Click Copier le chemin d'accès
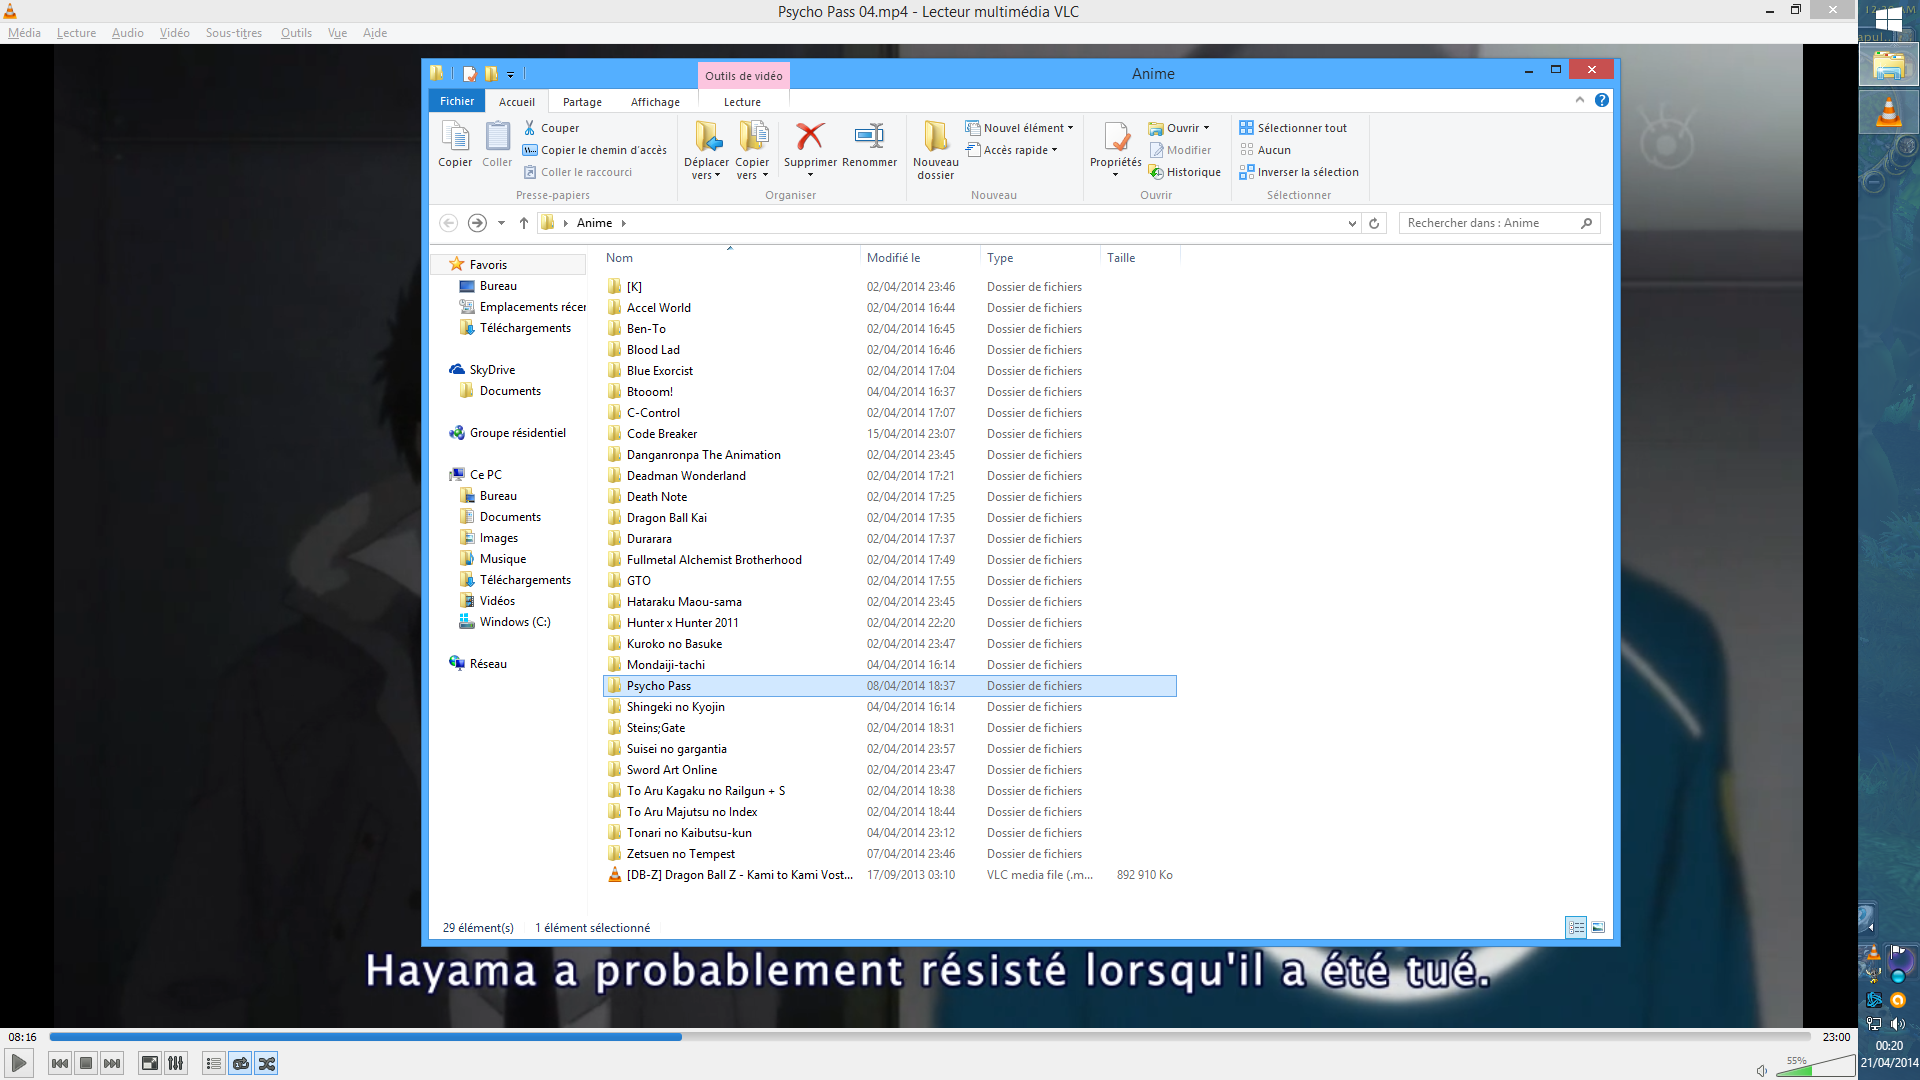The width and height of the screenshot is (1920, 1080). [x=595, y=150]
